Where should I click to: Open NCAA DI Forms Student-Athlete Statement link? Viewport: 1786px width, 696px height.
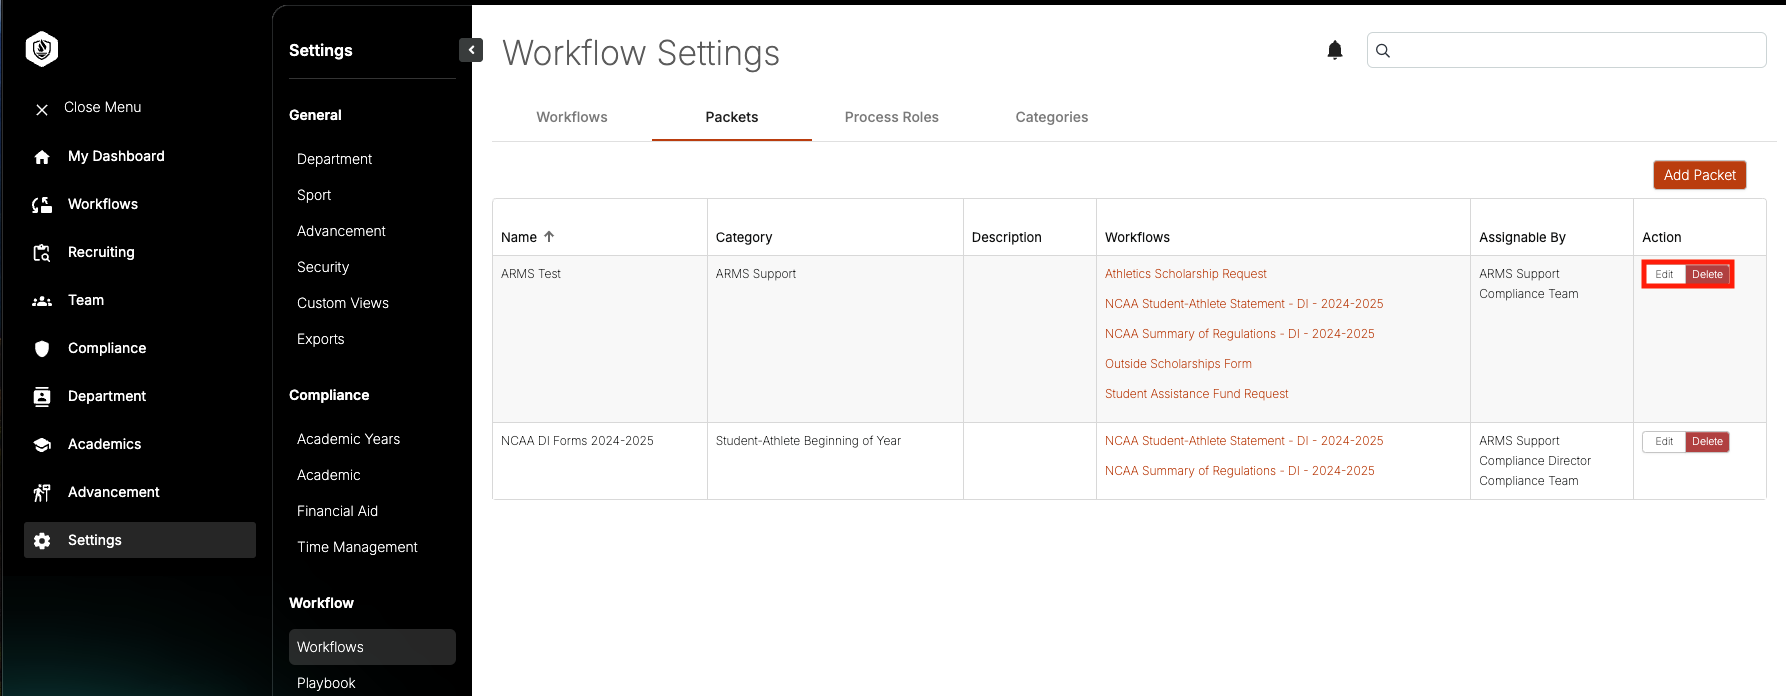coord(1244,441)
